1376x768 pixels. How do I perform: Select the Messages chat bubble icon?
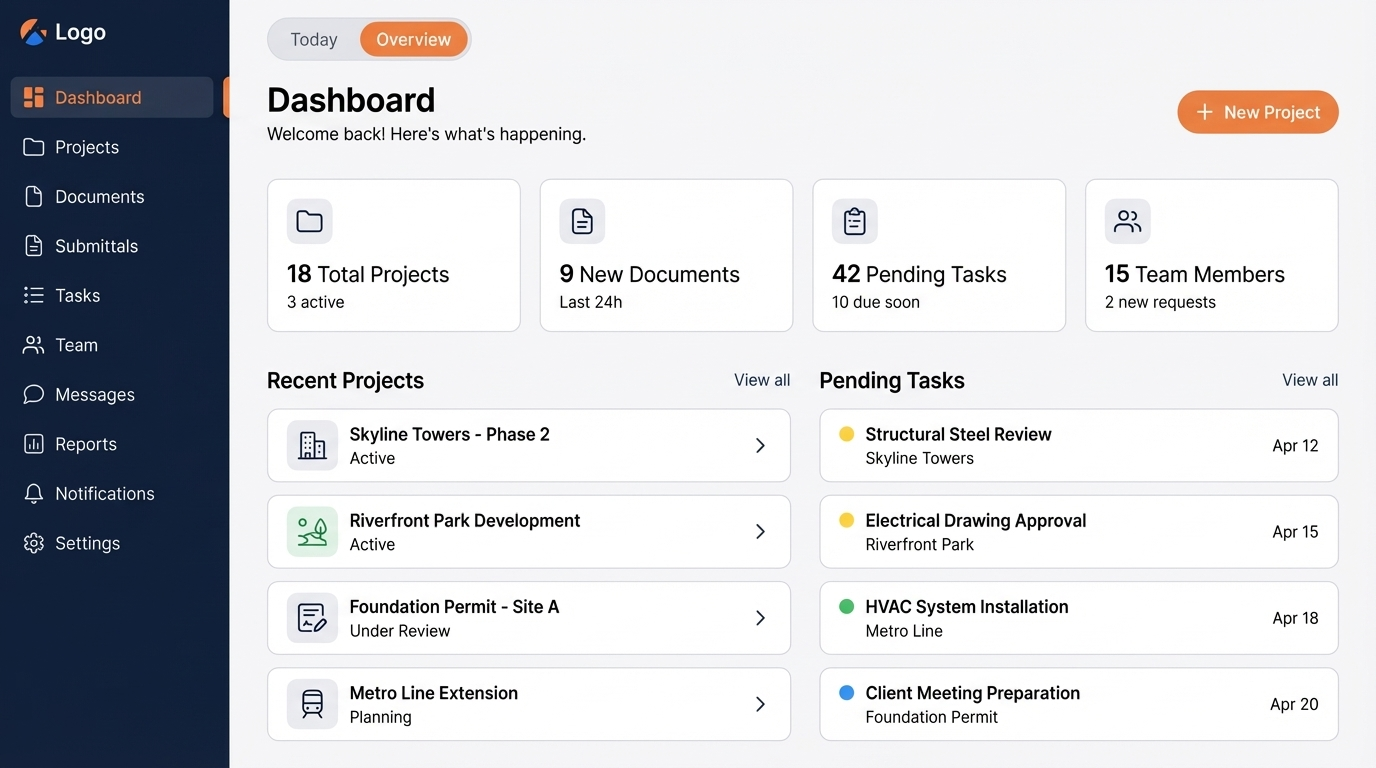(x=33, y=394)
